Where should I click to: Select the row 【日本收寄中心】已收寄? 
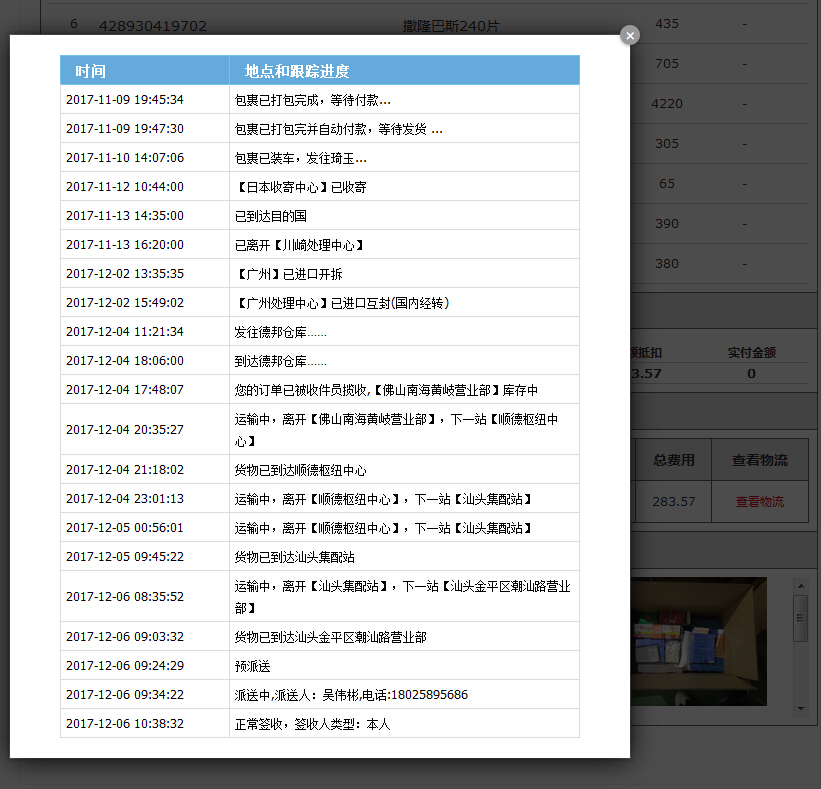pyautogui.click(x=404, y=186)
